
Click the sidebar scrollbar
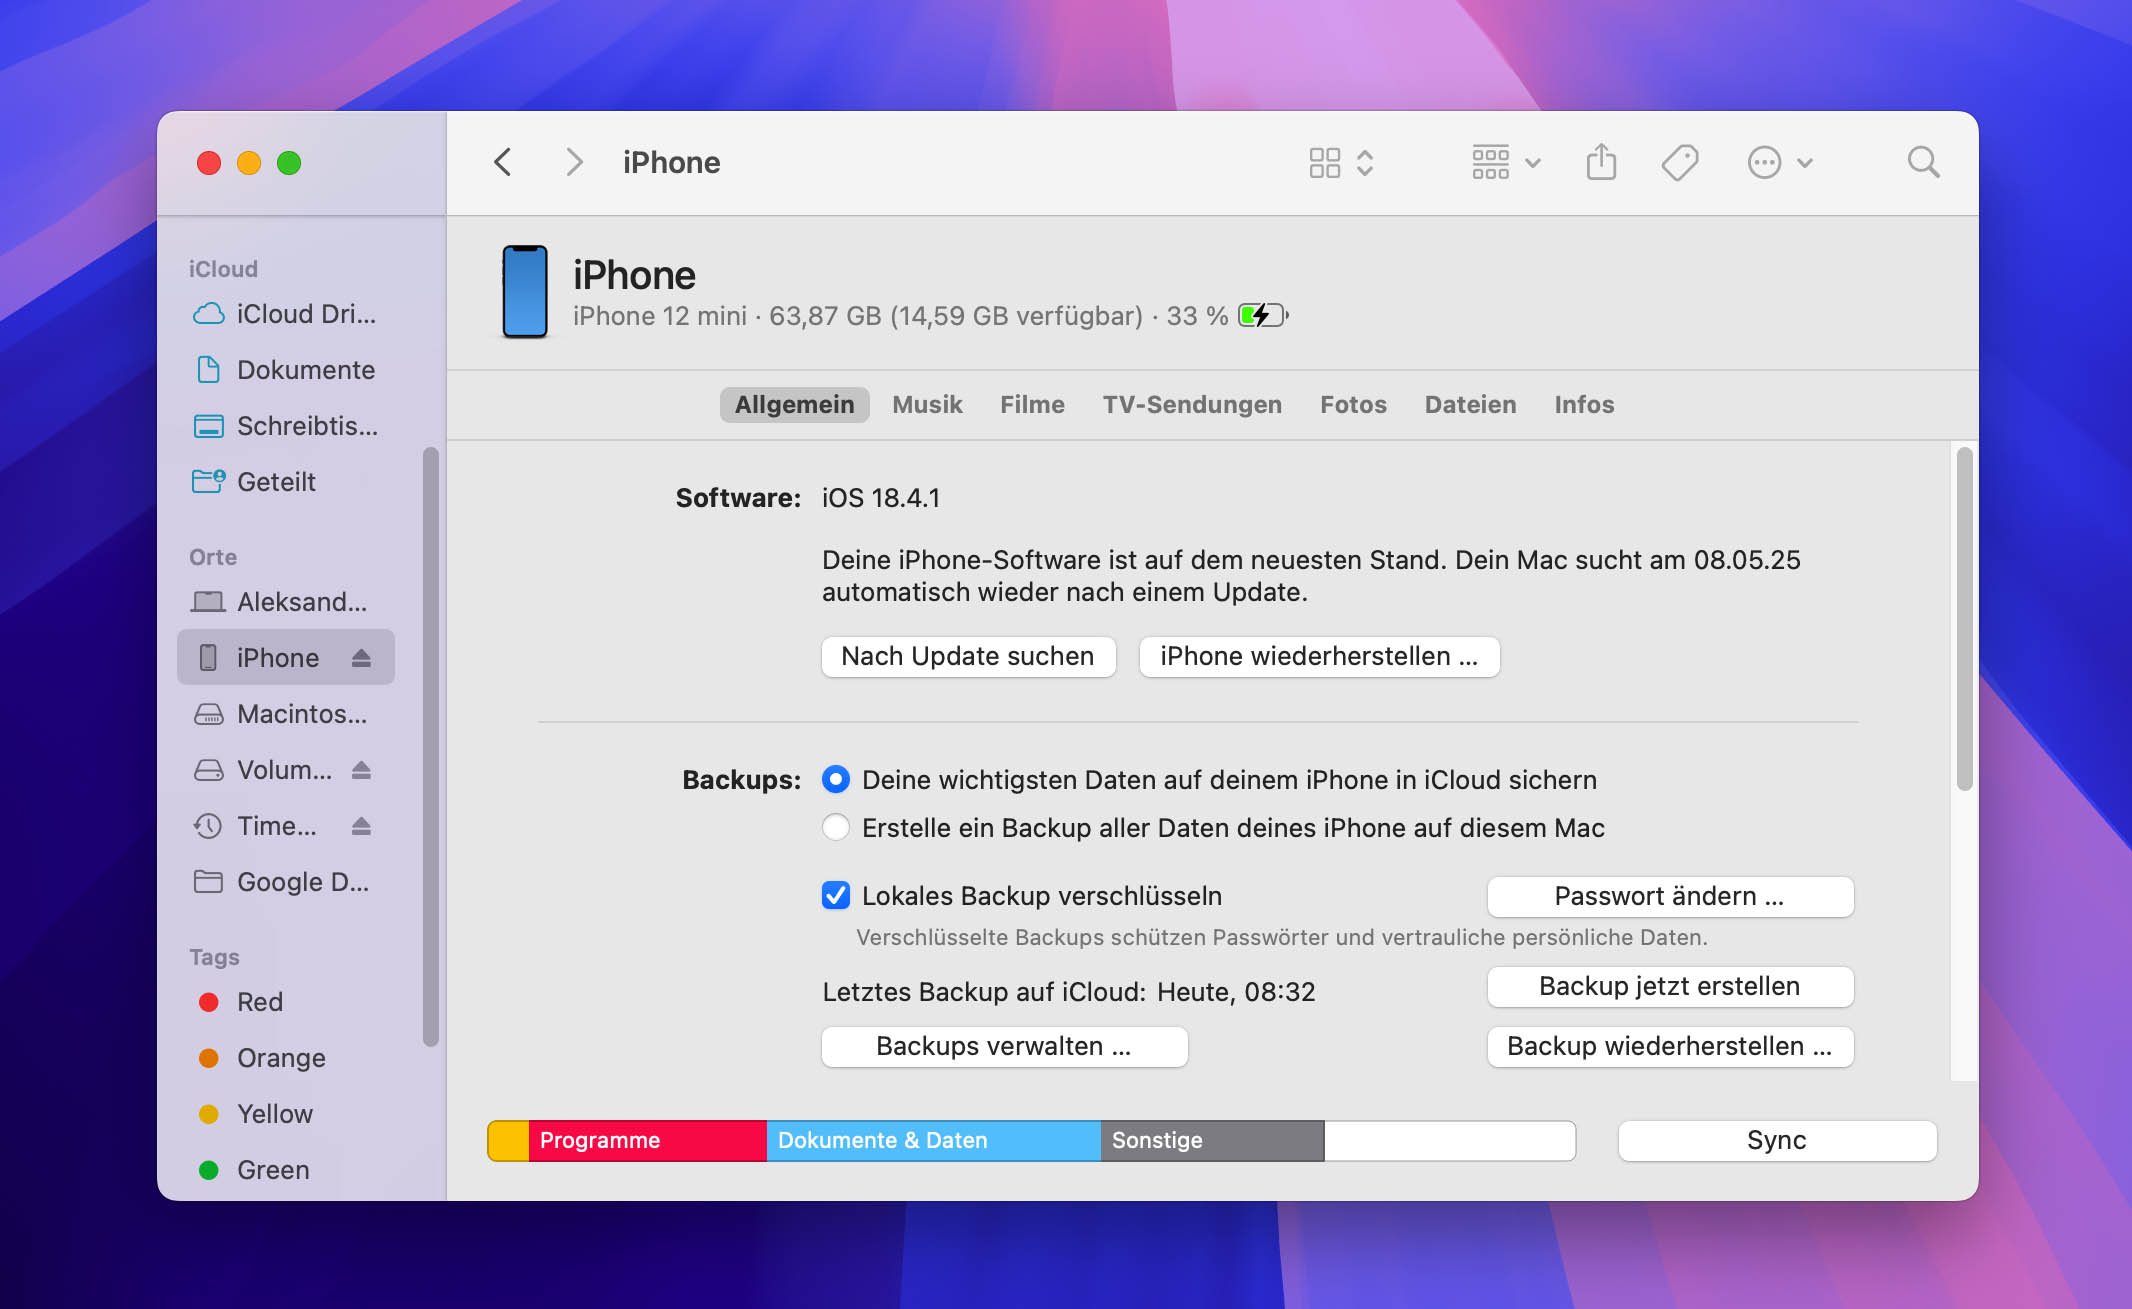click(431, 746)
